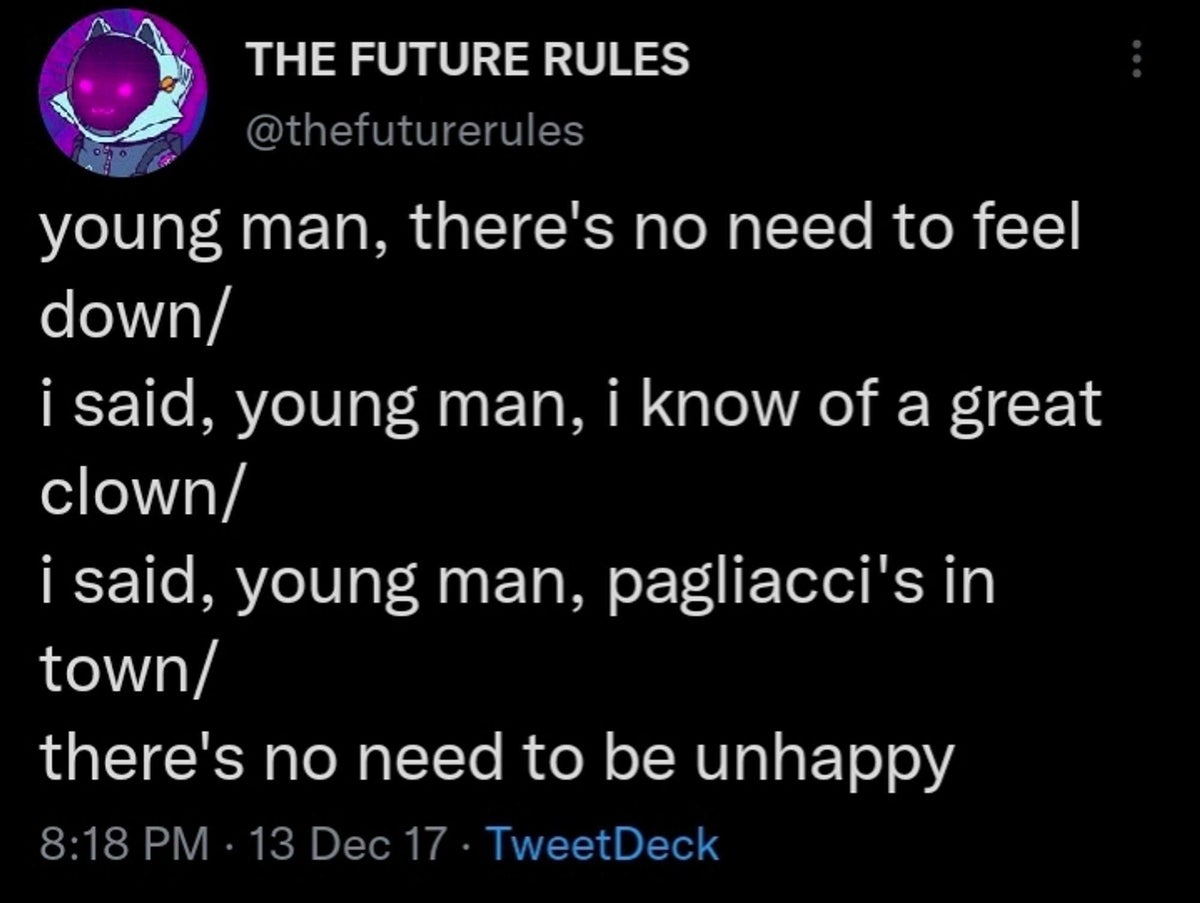Click the word "down/" in the tweet
Image resolution: width=1200 pixels, height=903 pixels.
tap(122, 318)
